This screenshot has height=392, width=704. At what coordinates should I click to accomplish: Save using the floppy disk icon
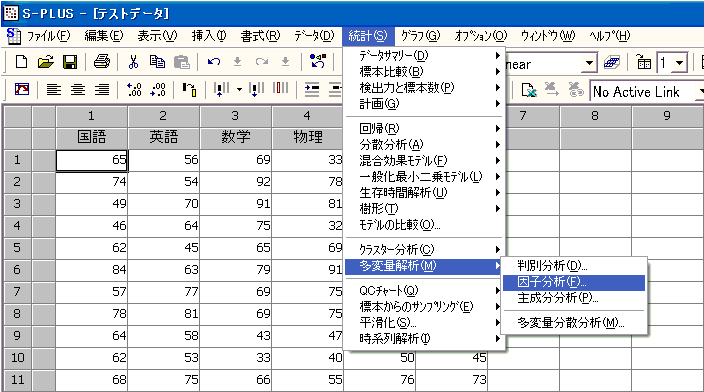[x=70, y=62]
